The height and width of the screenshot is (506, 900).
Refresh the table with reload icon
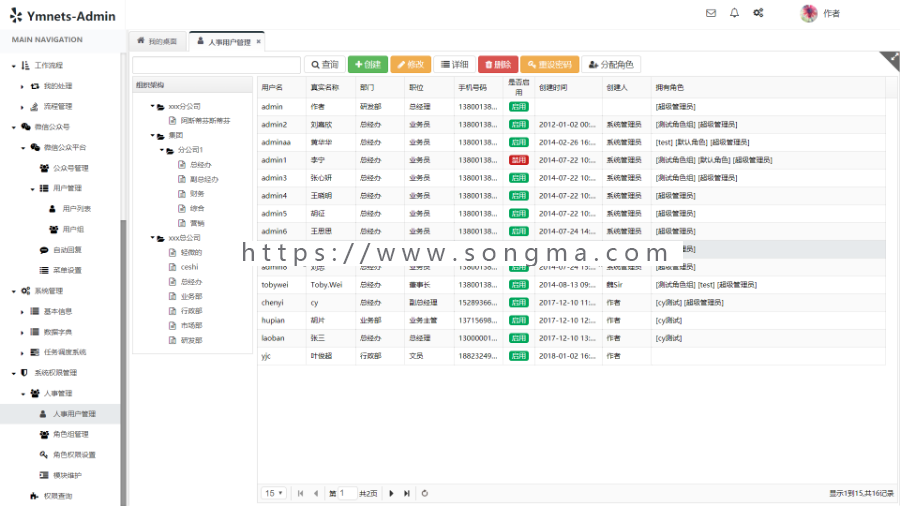point(425,493)
